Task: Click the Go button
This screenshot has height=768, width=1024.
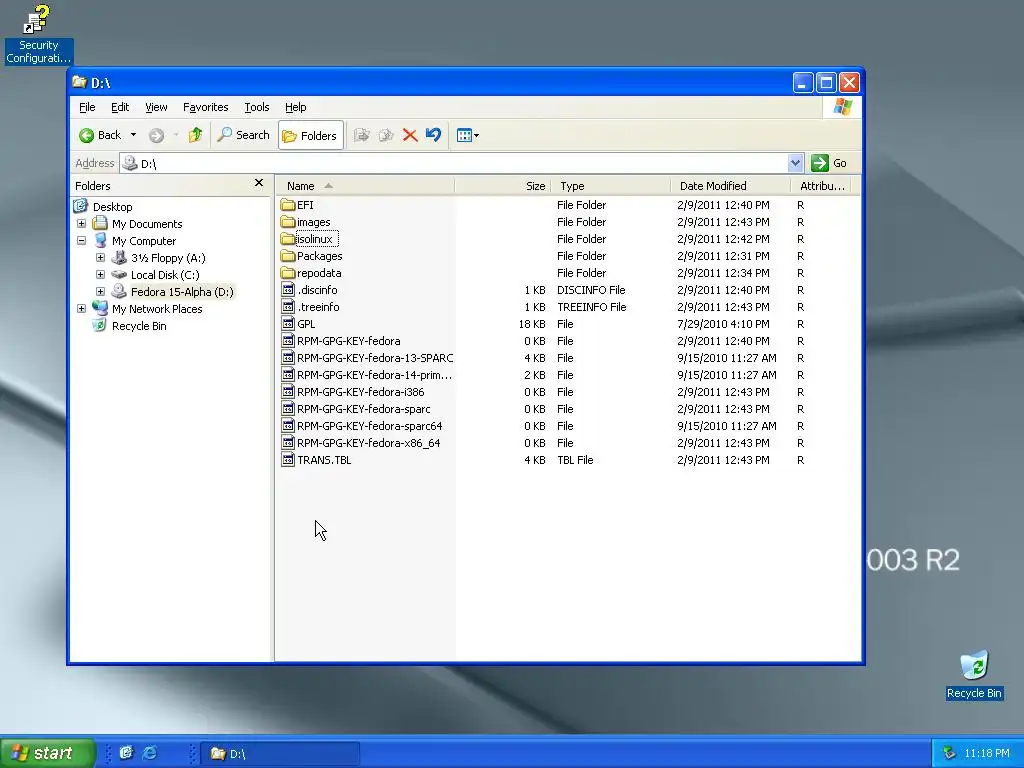Action: click(x=829, y=163)
